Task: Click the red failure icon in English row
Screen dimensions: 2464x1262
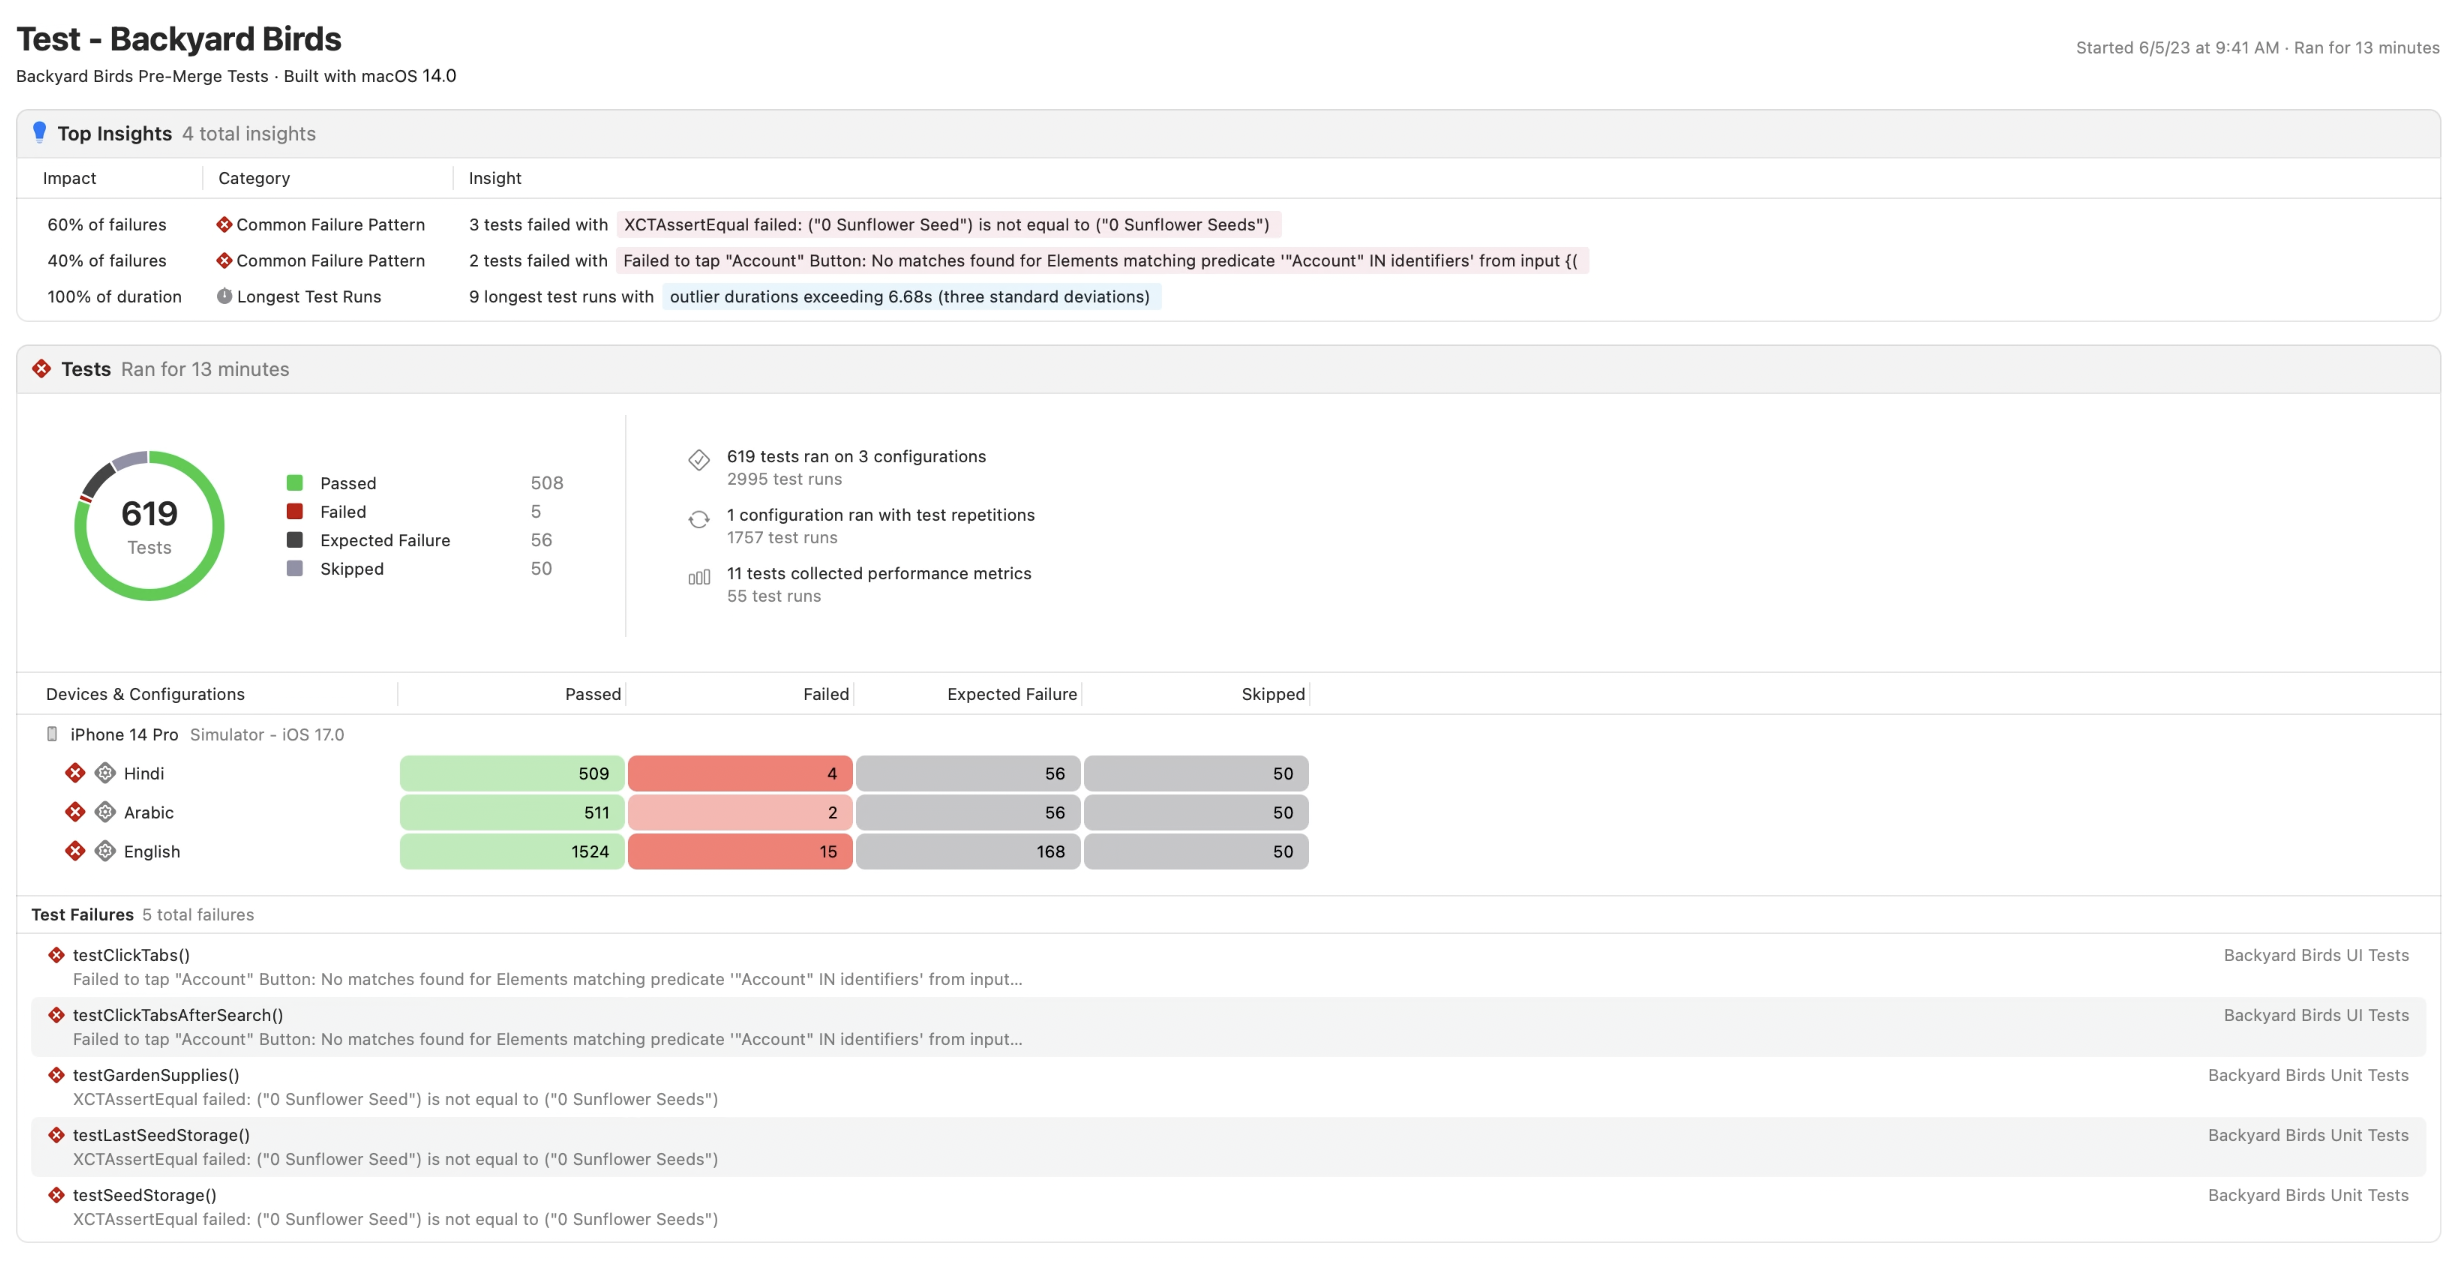Action: [75, 850]
